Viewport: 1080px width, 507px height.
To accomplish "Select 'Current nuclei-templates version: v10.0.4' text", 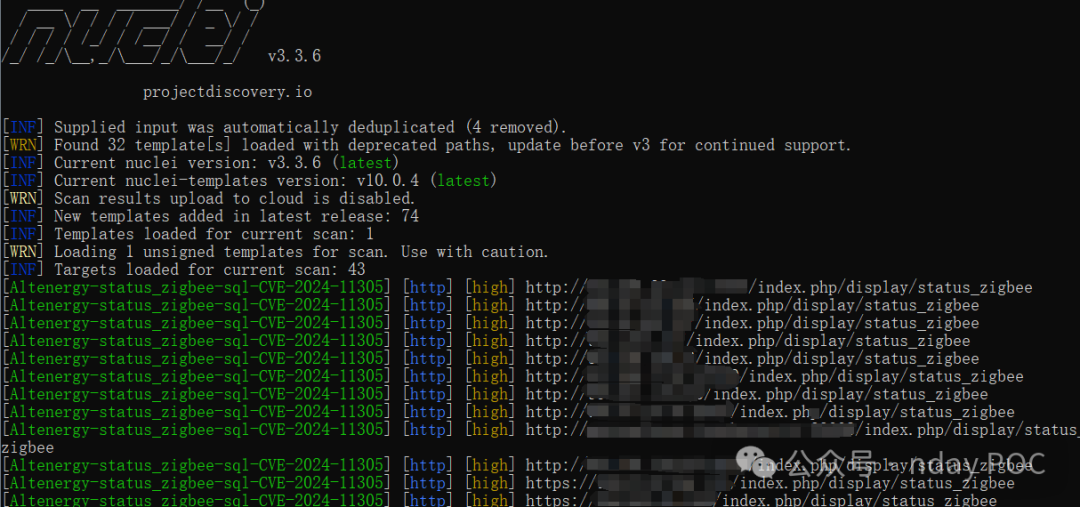I will pos(238,181).
